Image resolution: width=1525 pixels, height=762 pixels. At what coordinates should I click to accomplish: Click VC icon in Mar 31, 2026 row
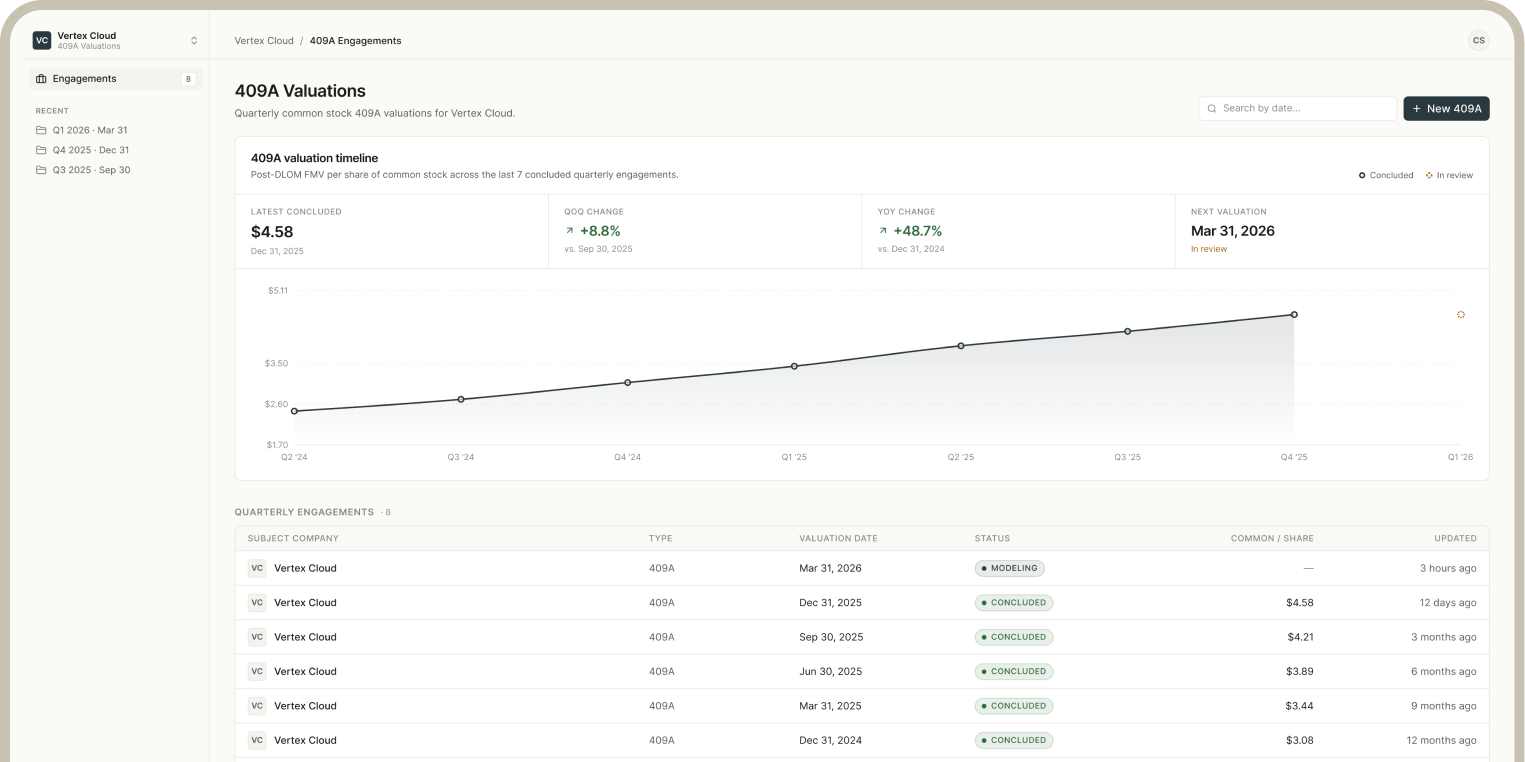tap(257, 568)
